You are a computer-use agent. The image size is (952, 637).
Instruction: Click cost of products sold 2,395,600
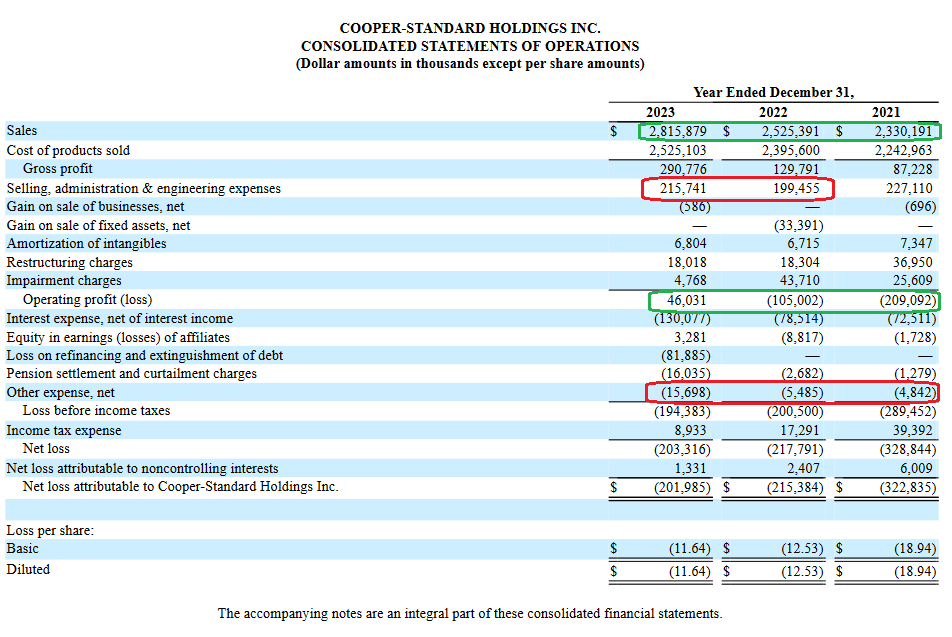(790, 150)
